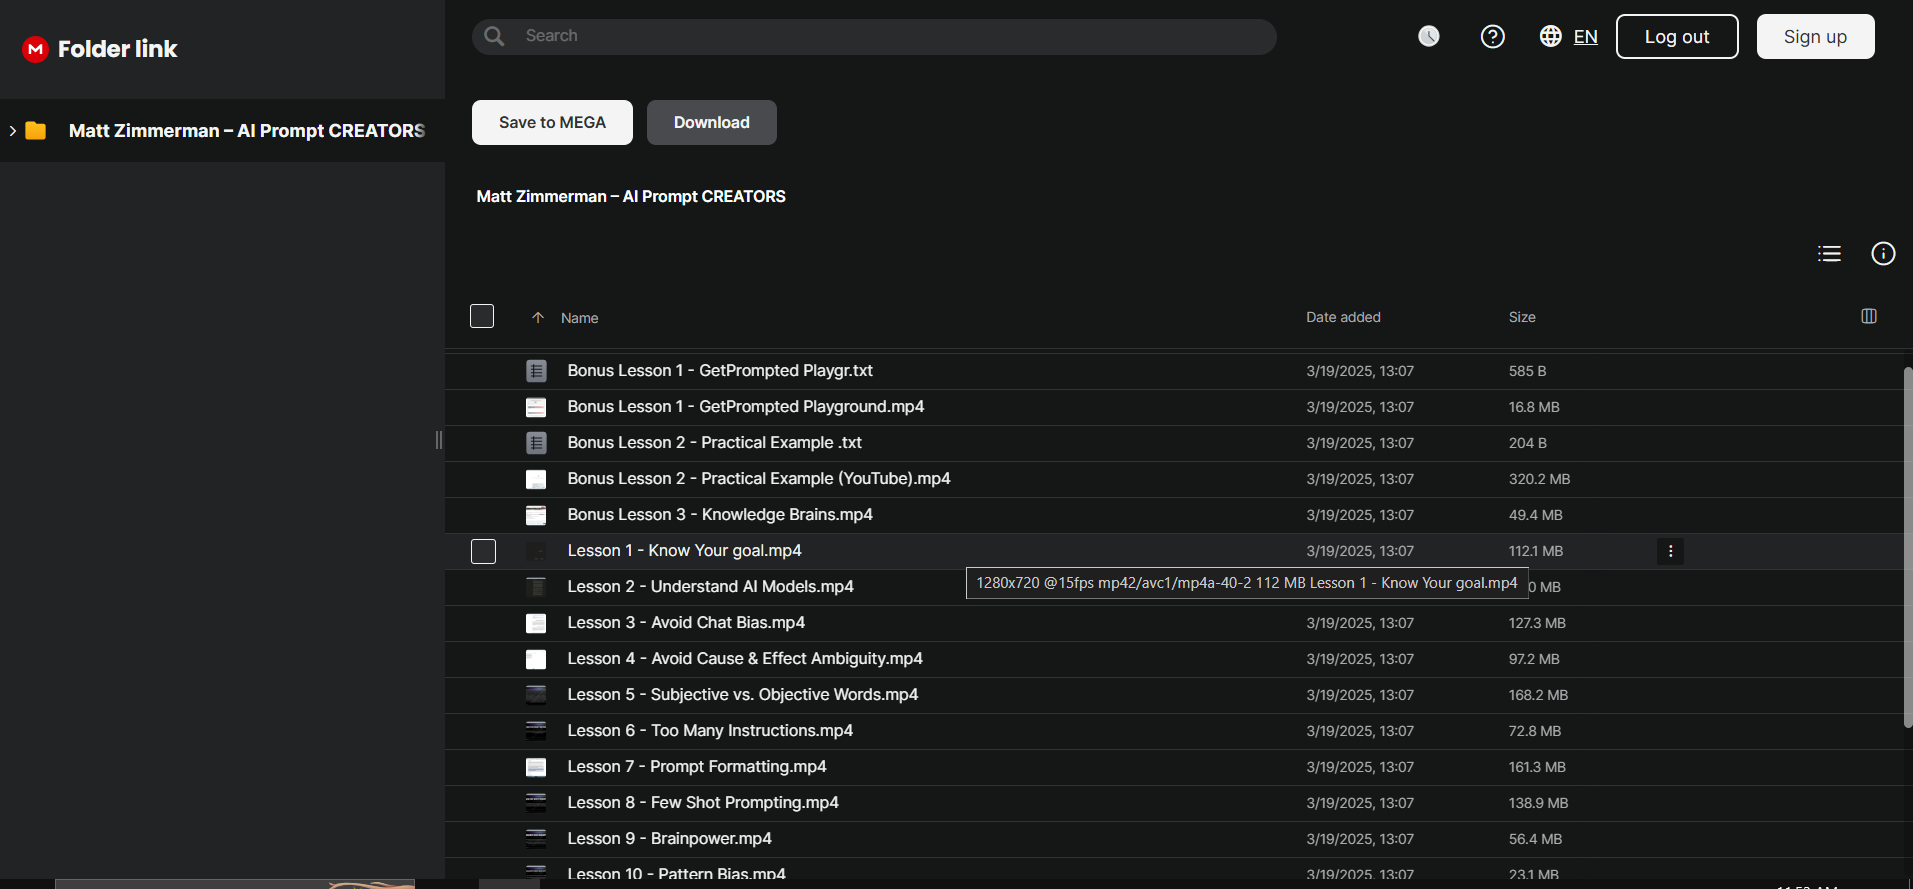
Task: Click the 585 B size value
Action: pos(1527,371)
